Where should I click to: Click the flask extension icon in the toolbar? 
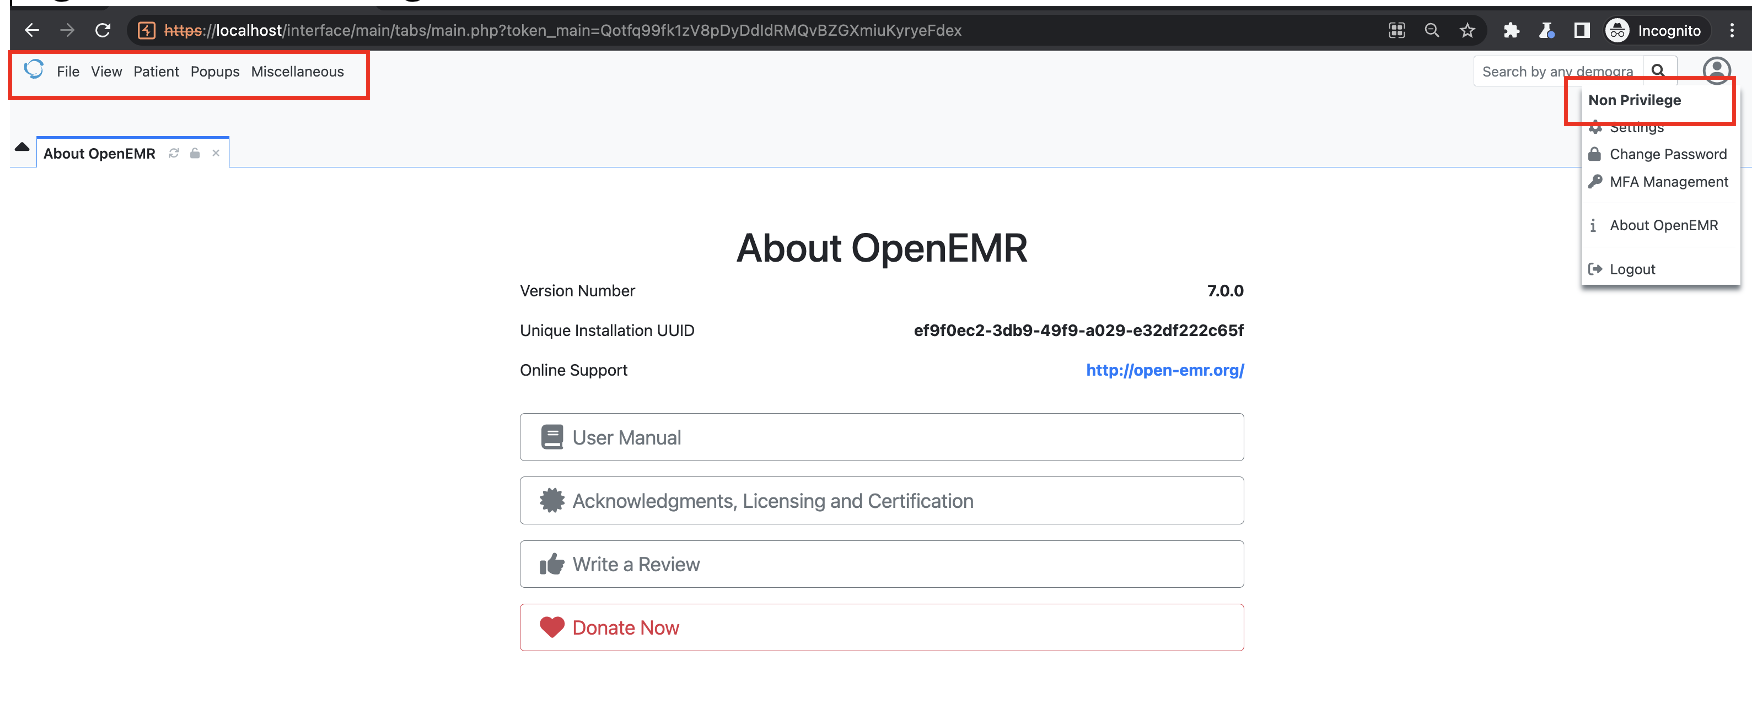[x=1546, y=30]
